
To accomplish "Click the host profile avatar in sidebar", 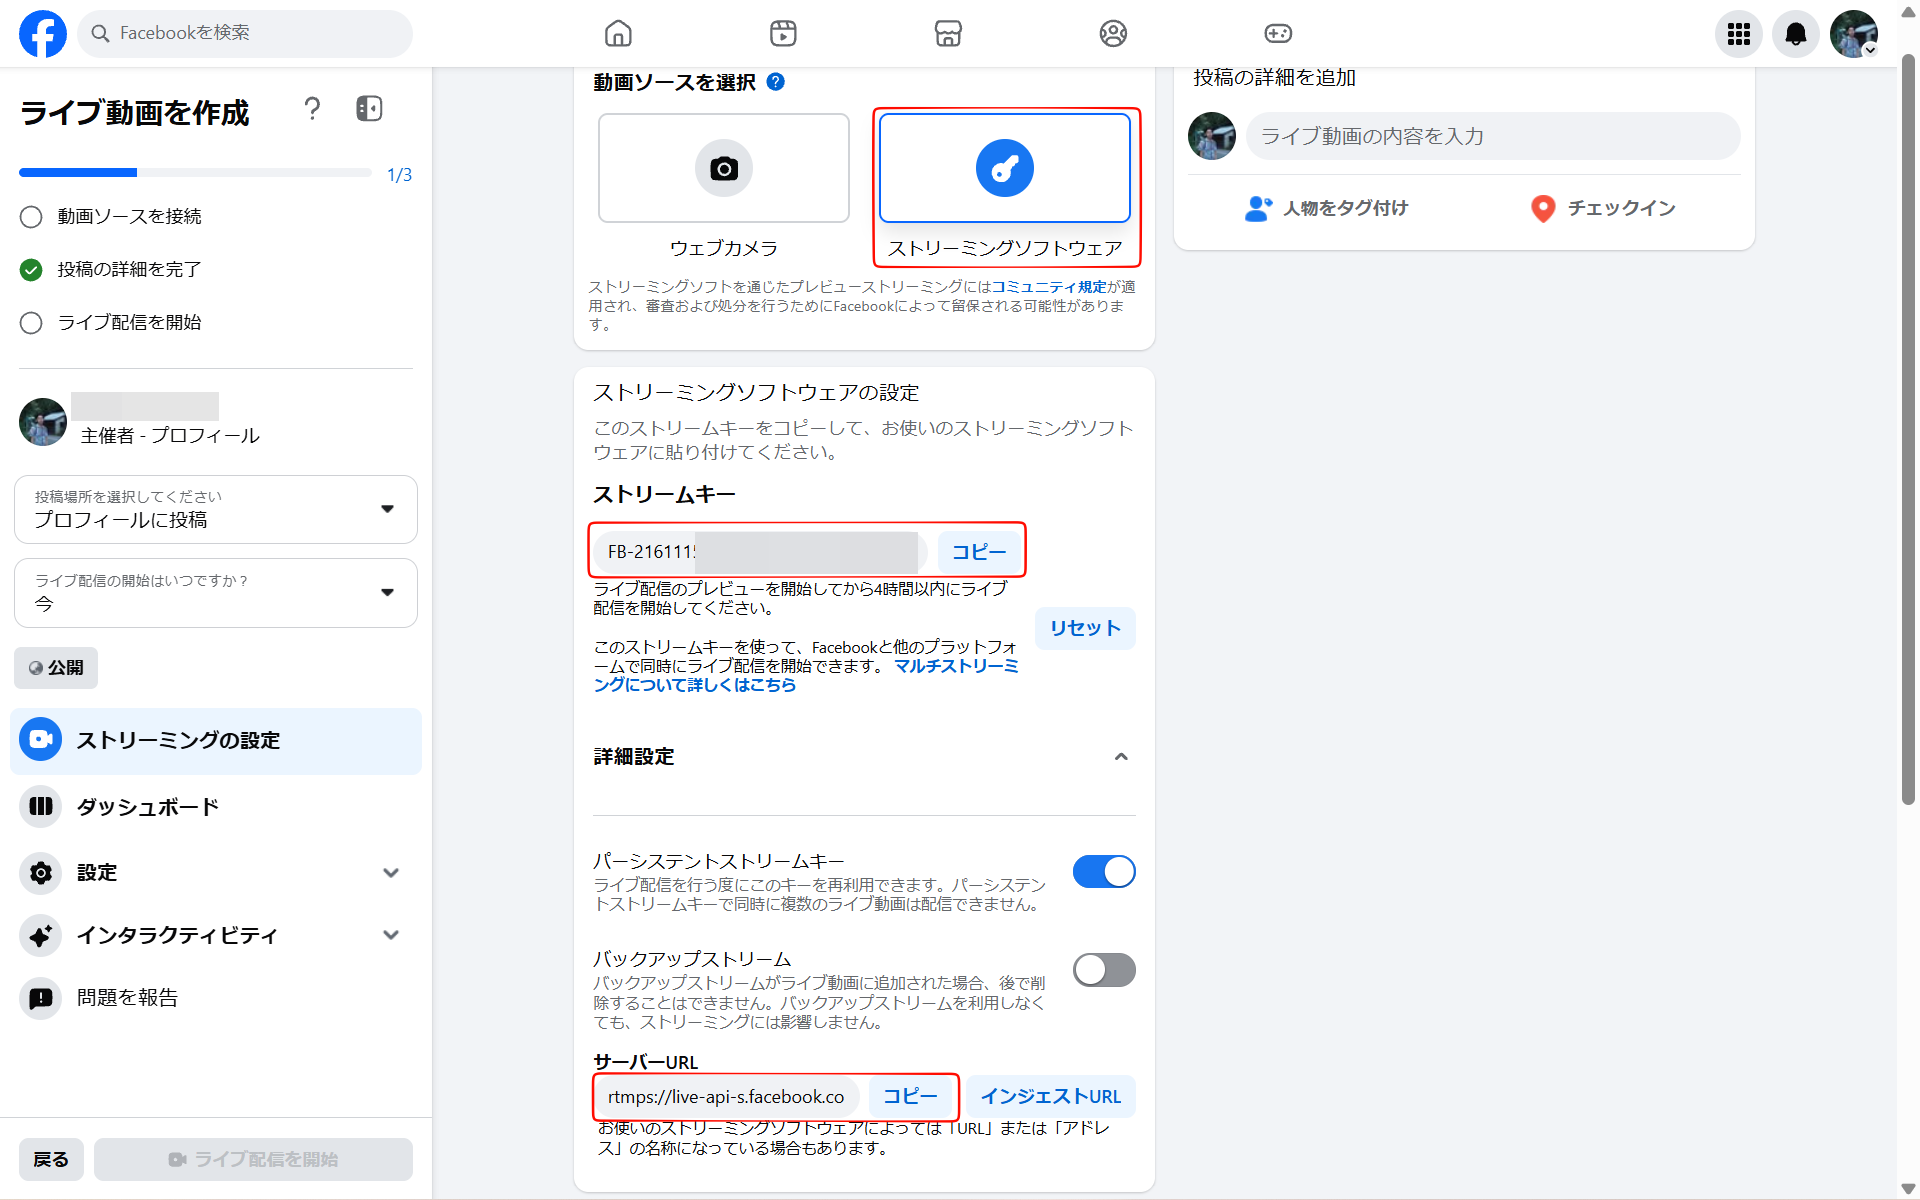I will pyautogui.click(x=43, y=422).
